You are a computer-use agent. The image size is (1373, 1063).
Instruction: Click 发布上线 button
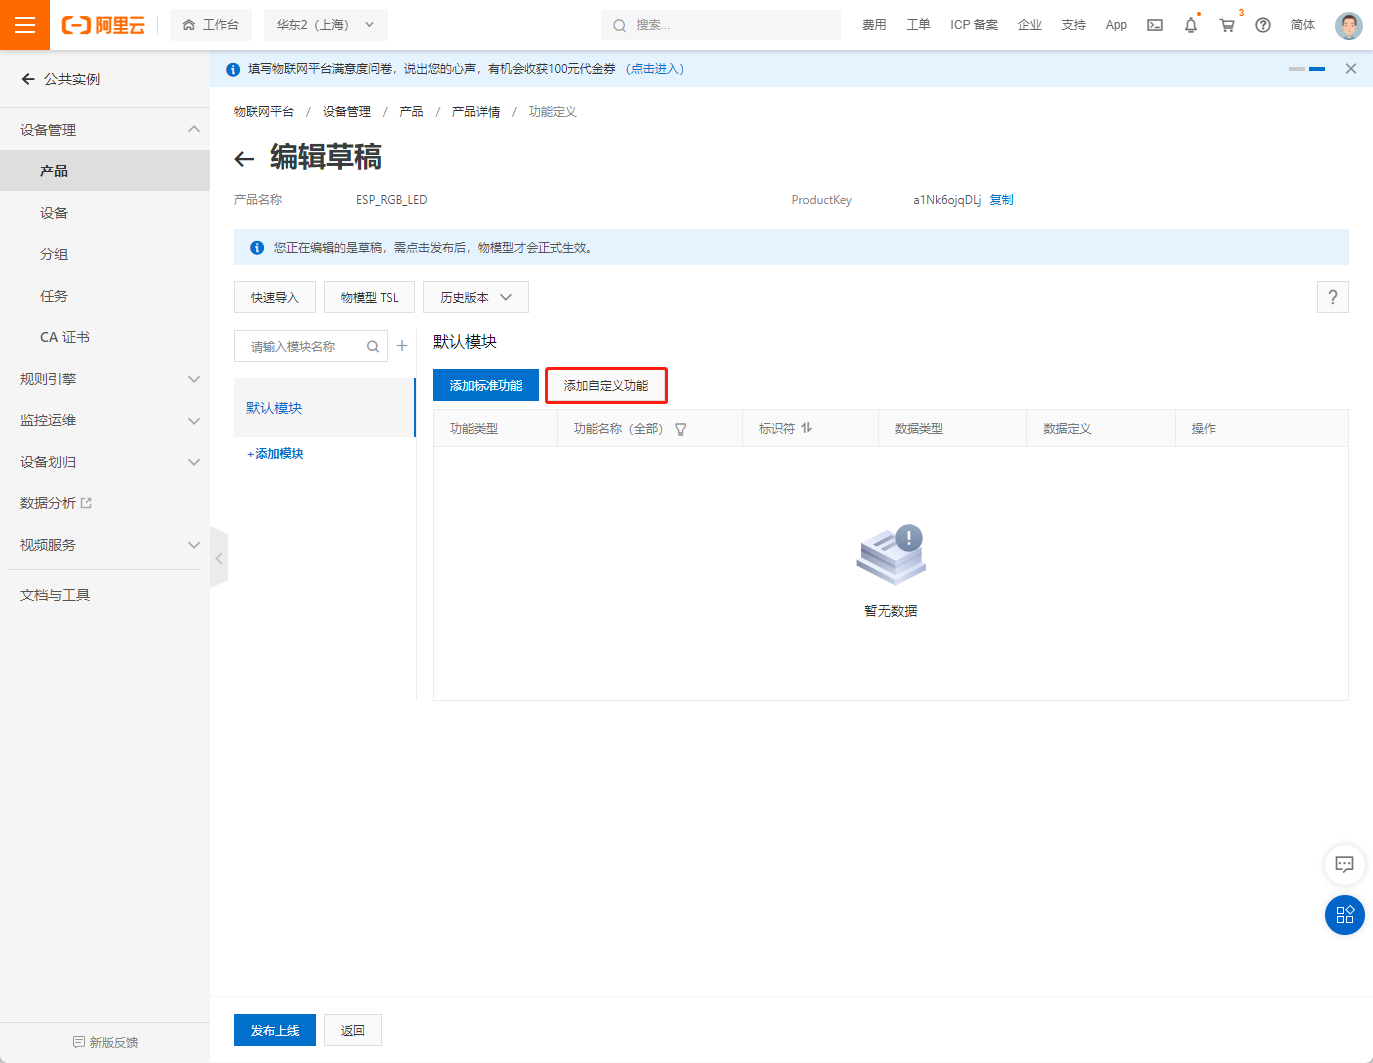click(275, 1030)
